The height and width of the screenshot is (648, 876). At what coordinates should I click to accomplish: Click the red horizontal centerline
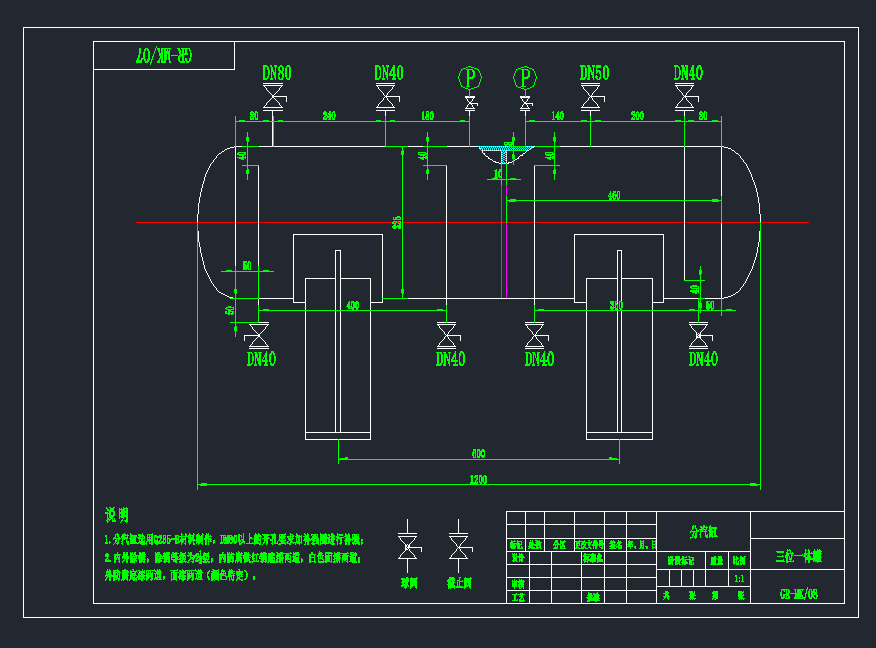150,222
